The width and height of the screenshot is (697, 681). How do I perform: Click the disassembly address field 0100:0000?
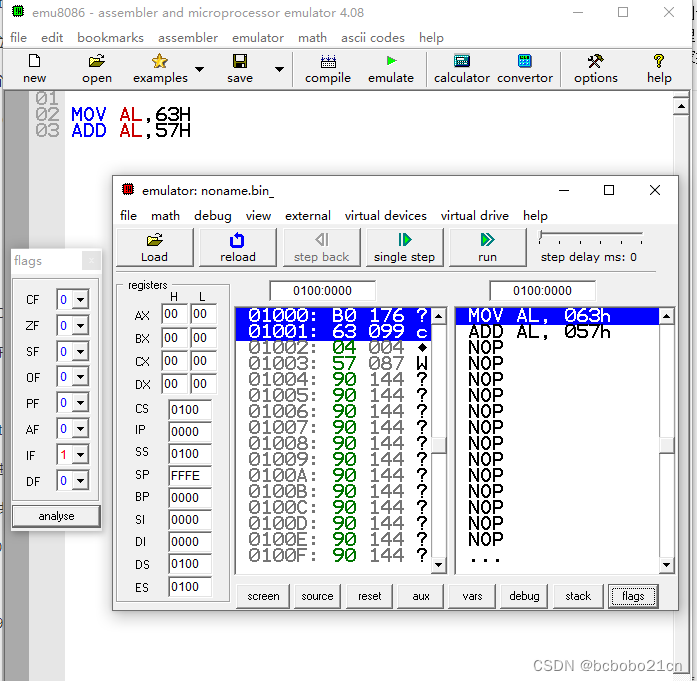click(542, 291)
